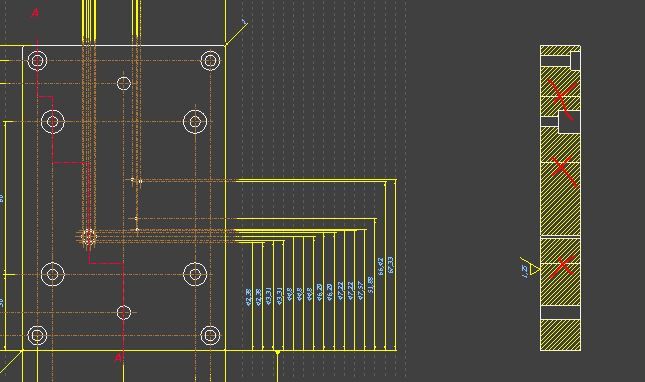Select the top-left corner counterbored hole
The image size is (645, 382).
coord(37,60)
